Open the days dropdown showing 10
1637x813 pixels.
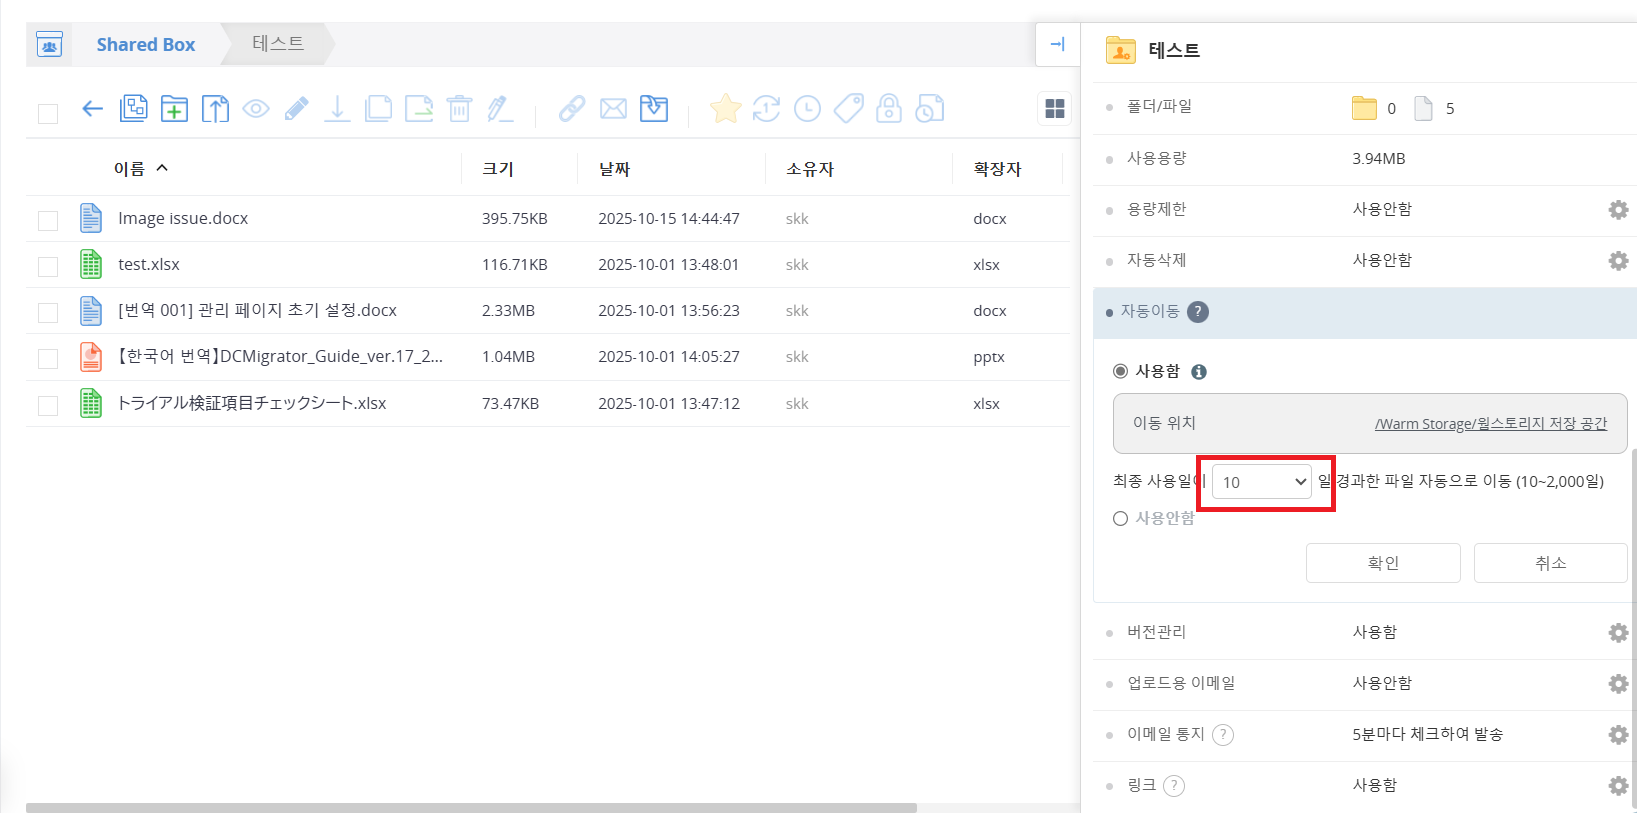tap(1263, 482)
